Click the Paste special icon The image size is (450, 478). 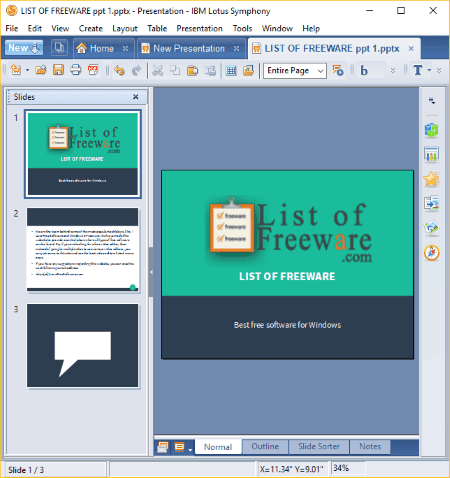click(210, 70)
